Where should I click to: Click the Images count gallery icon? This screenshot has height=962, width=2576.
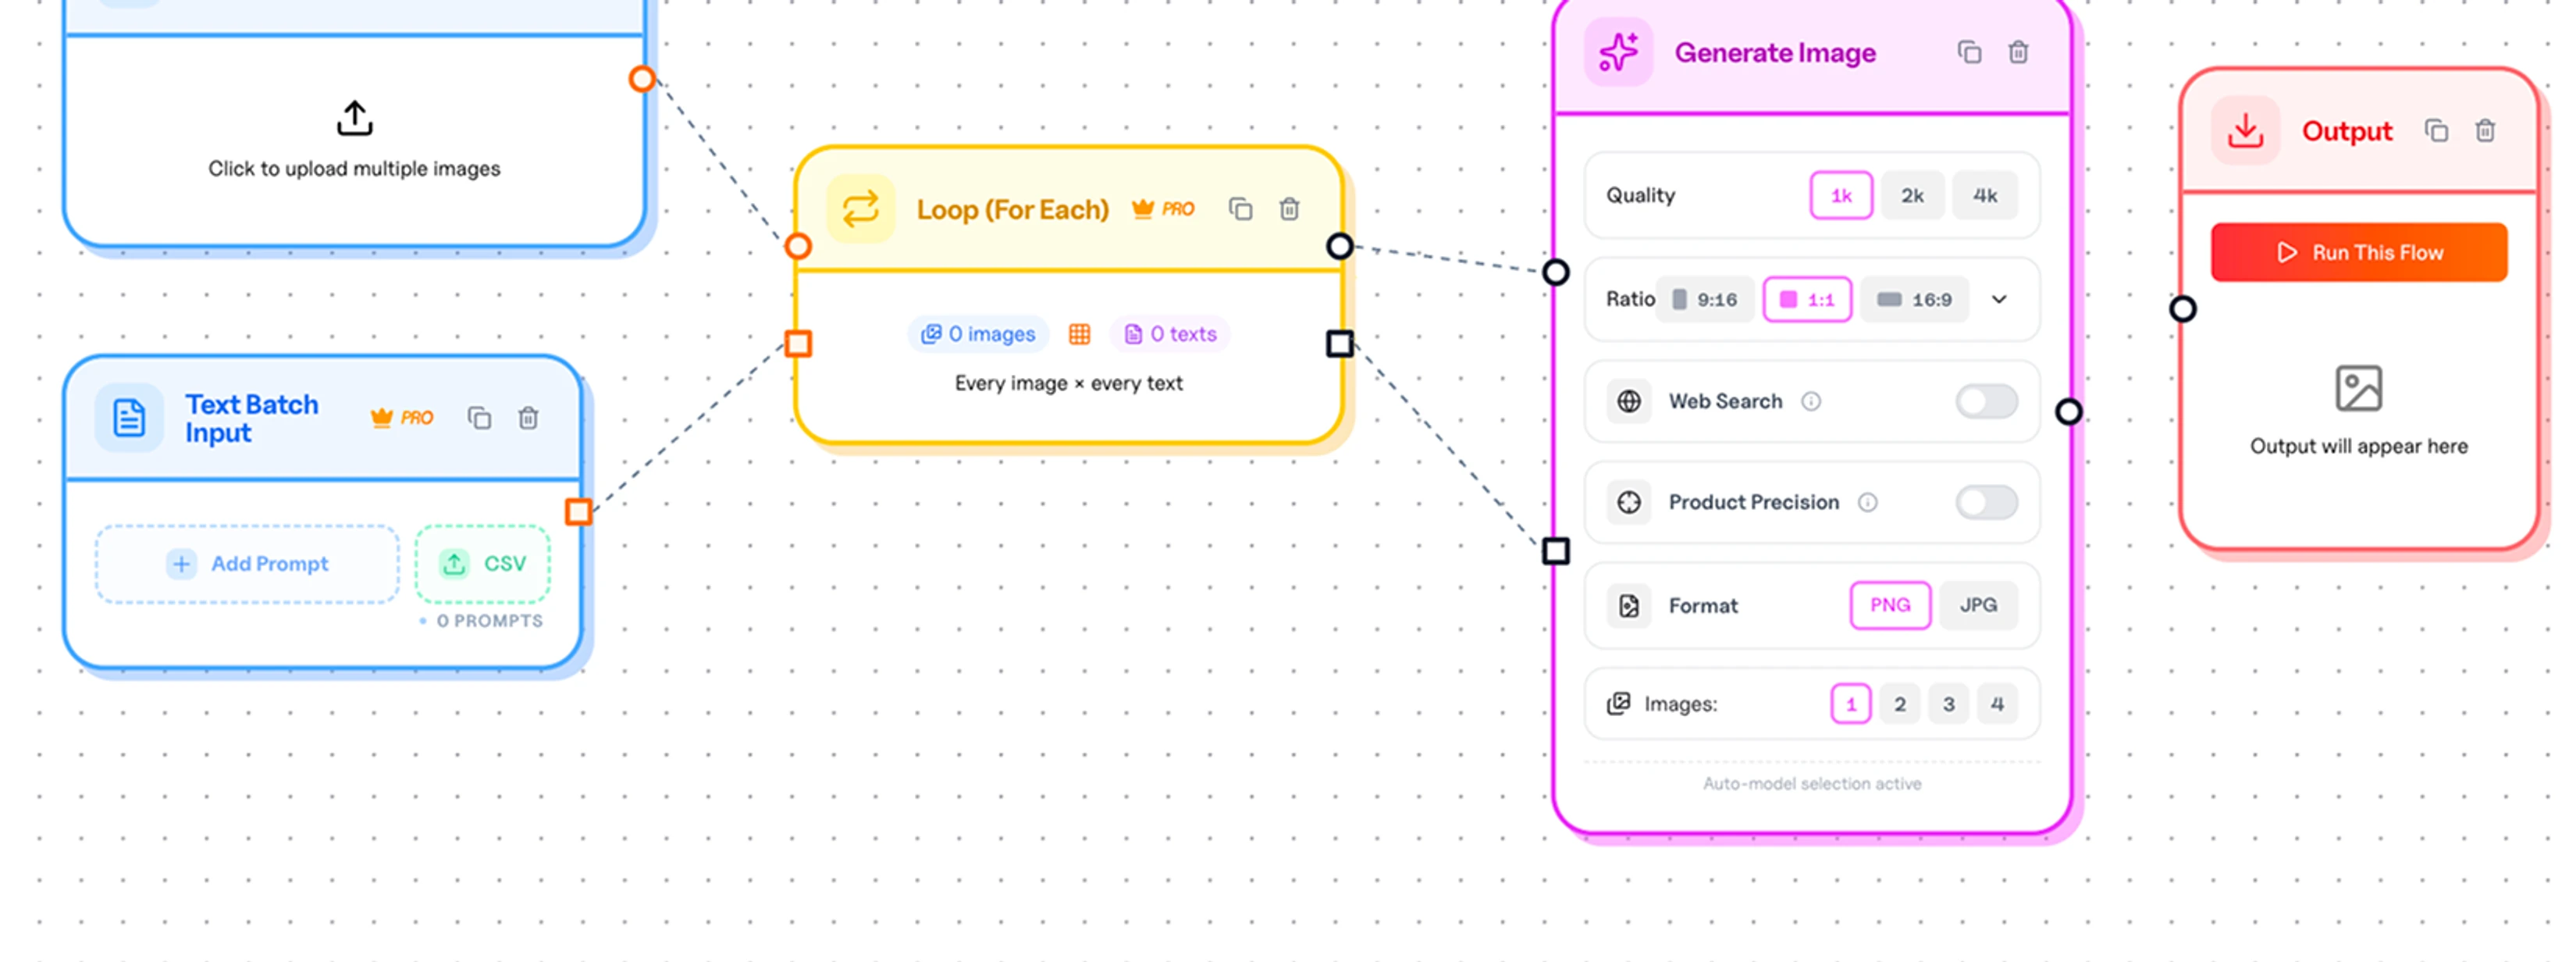coord(1618,703)
